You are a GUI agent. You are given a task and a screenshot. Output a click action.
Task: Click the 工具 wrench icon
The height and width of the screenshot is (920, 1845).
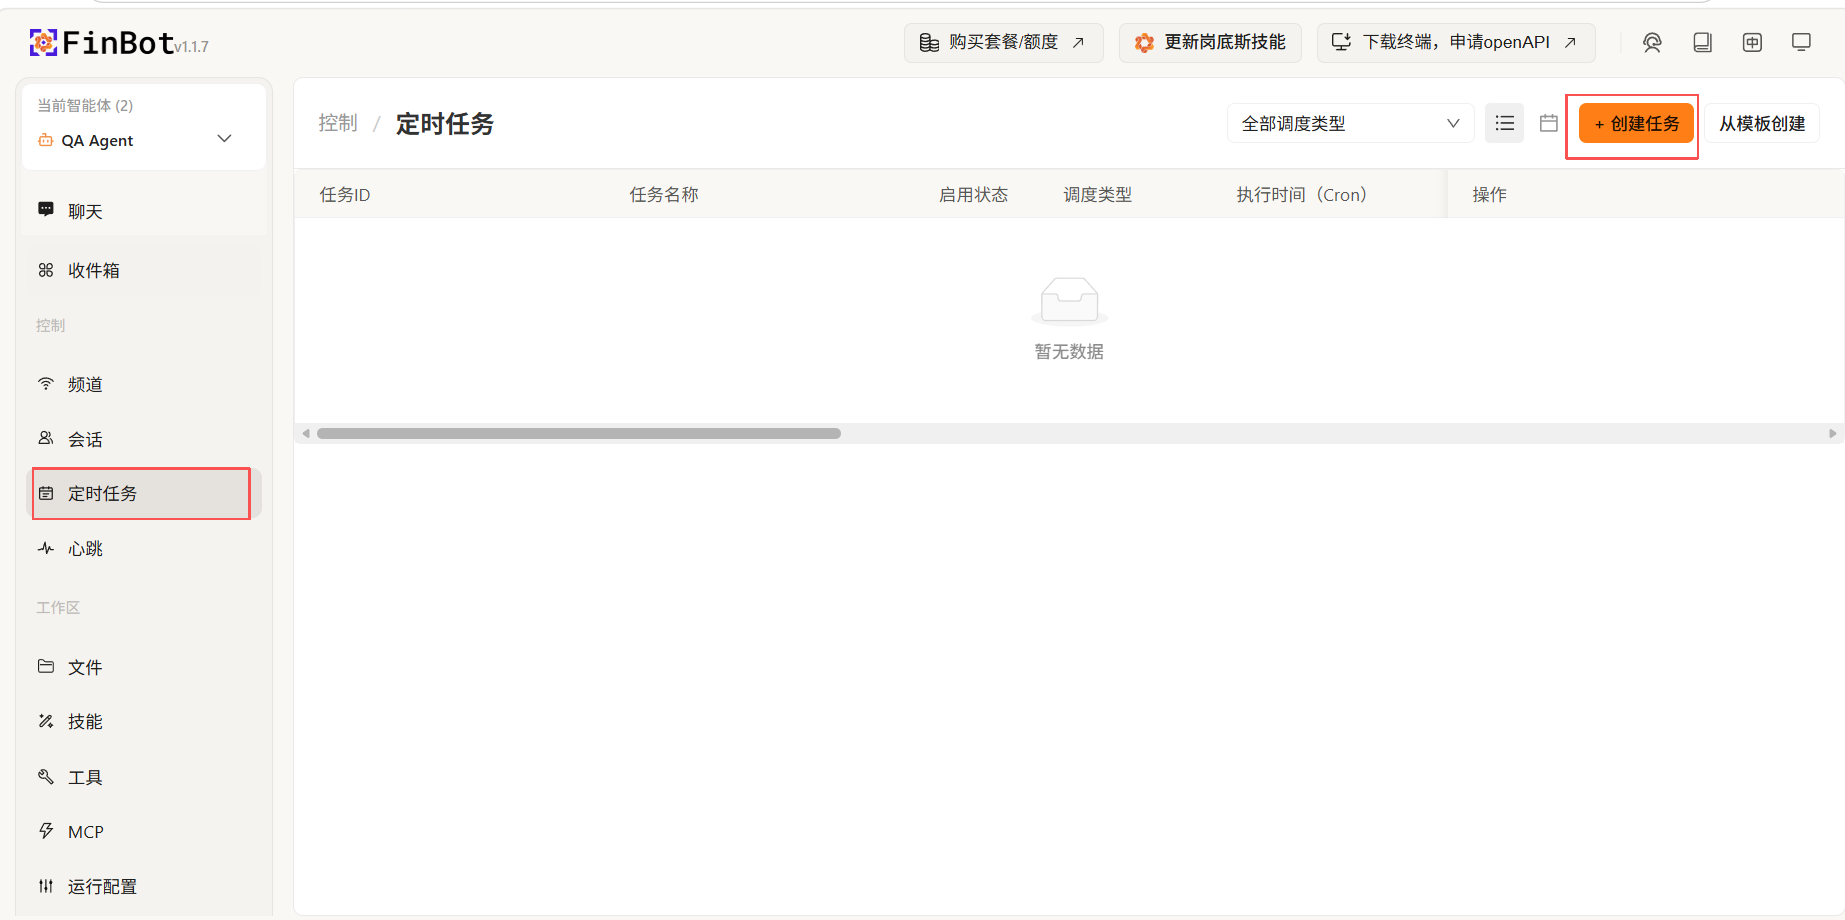pos(46,776)
